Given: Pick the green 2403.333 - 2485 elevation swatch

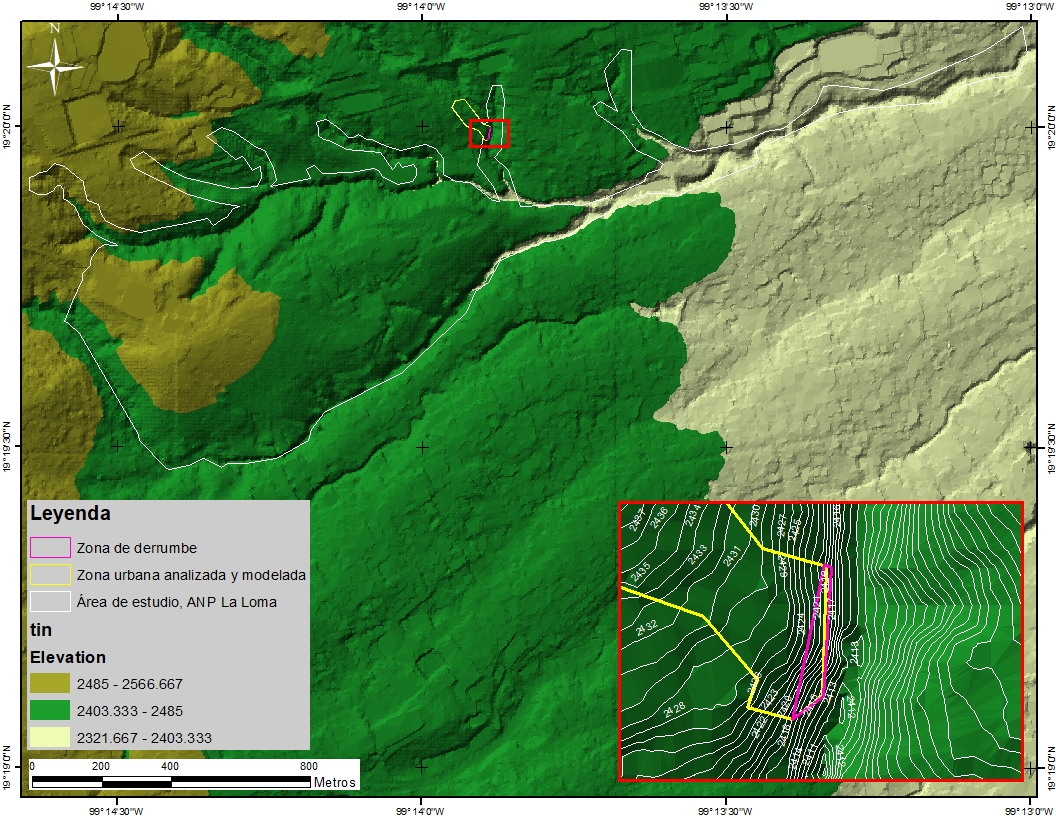Looking at the screenshot, I should coord(50,711).
